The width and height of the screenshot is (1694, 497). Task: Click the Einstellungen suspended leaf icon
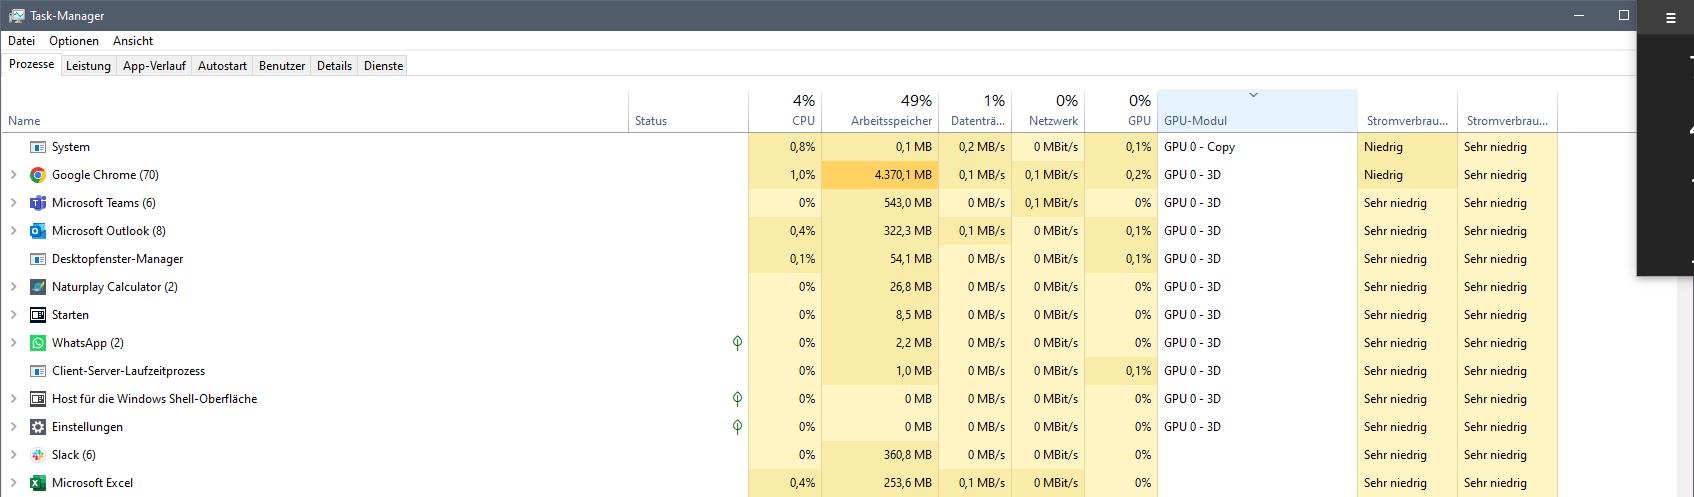click(737, 427)
